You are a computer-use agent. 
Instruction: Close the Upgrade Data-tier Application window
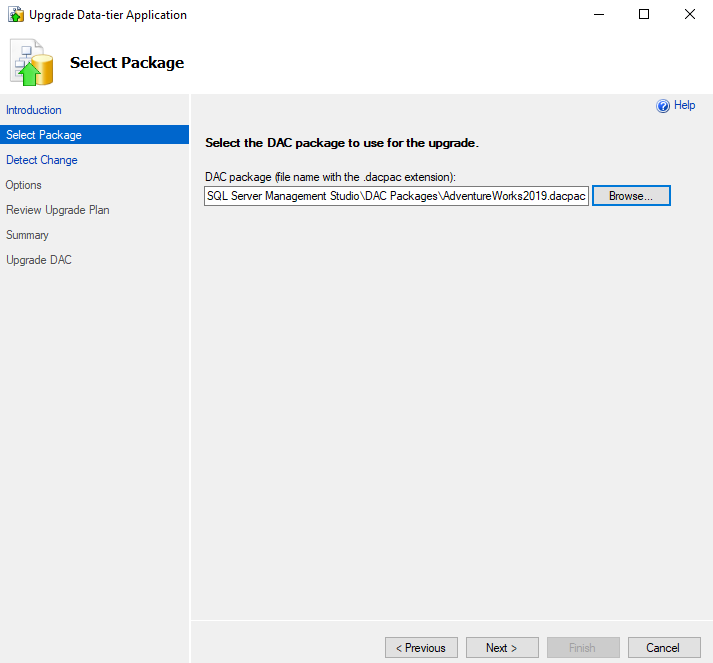pos(690,14)
